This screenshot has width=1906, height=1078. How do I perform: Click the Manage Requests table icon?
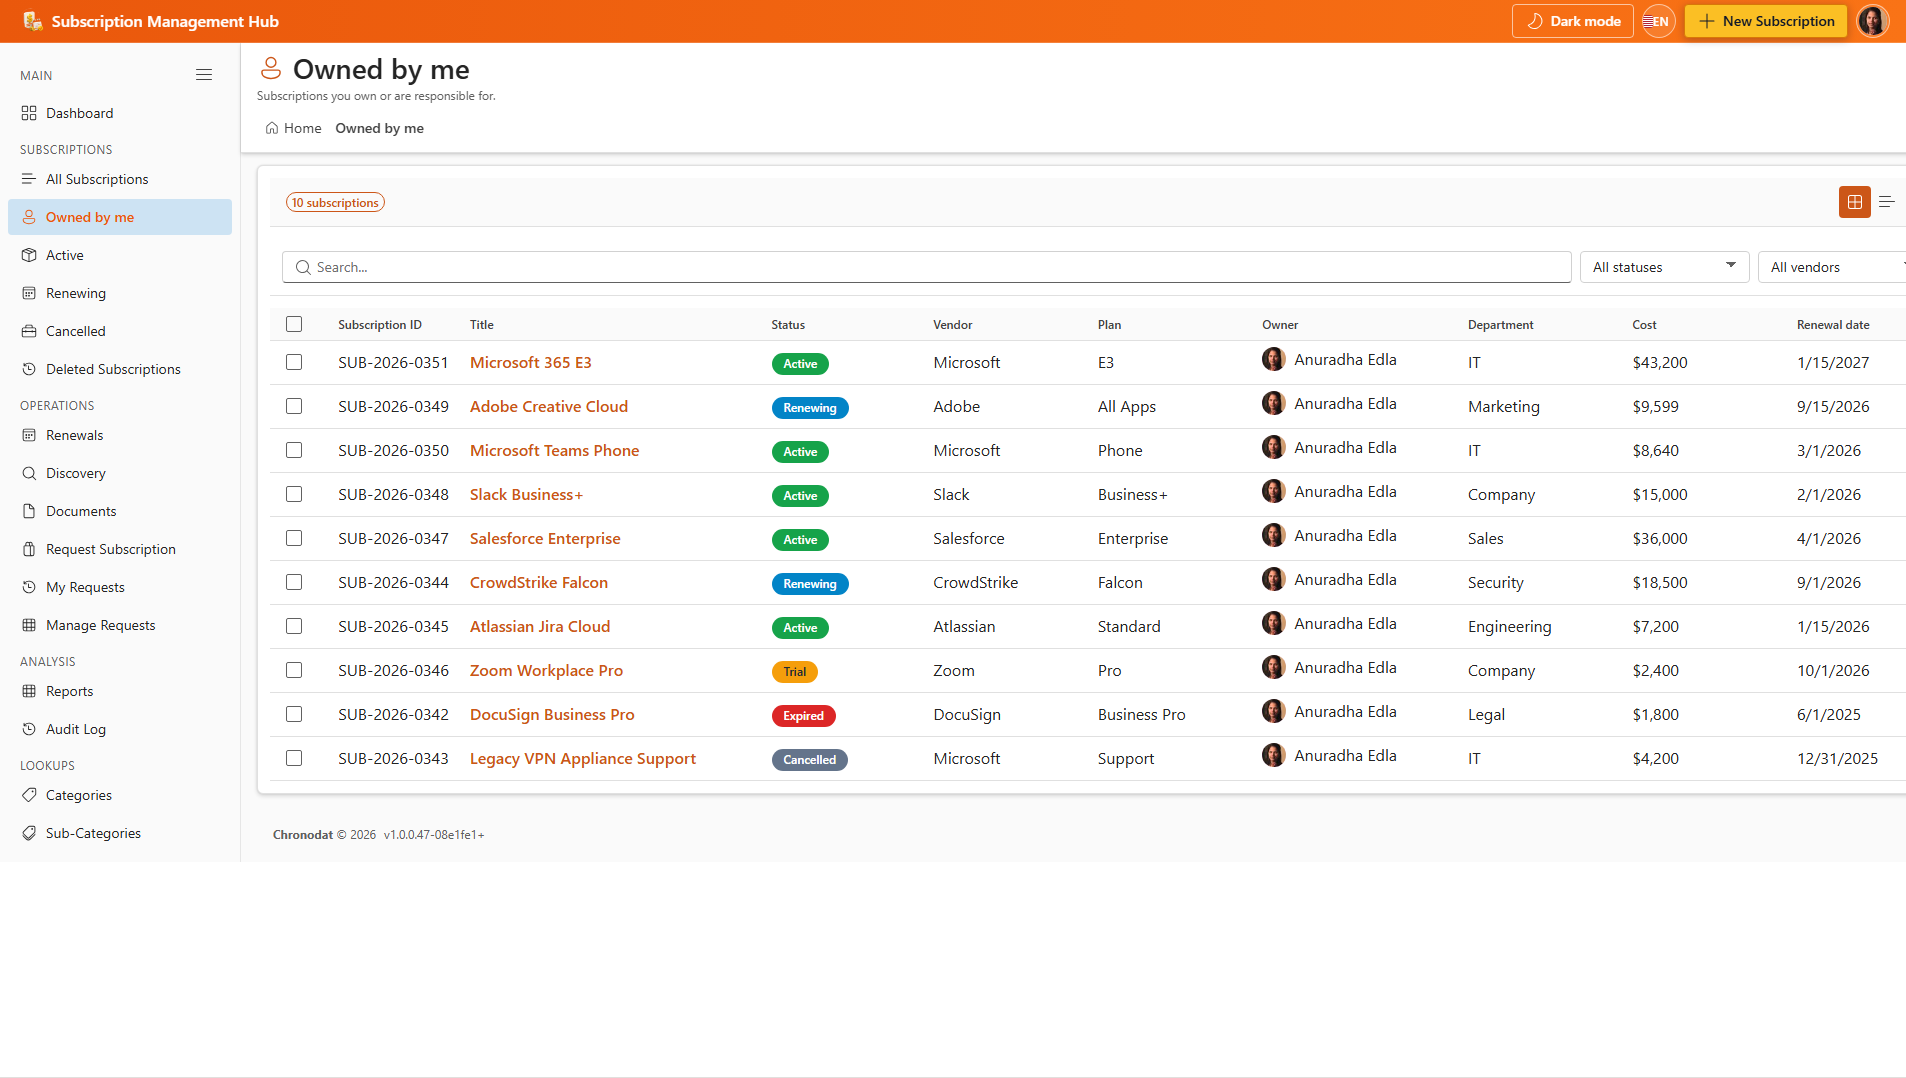[x=29, y=625]
